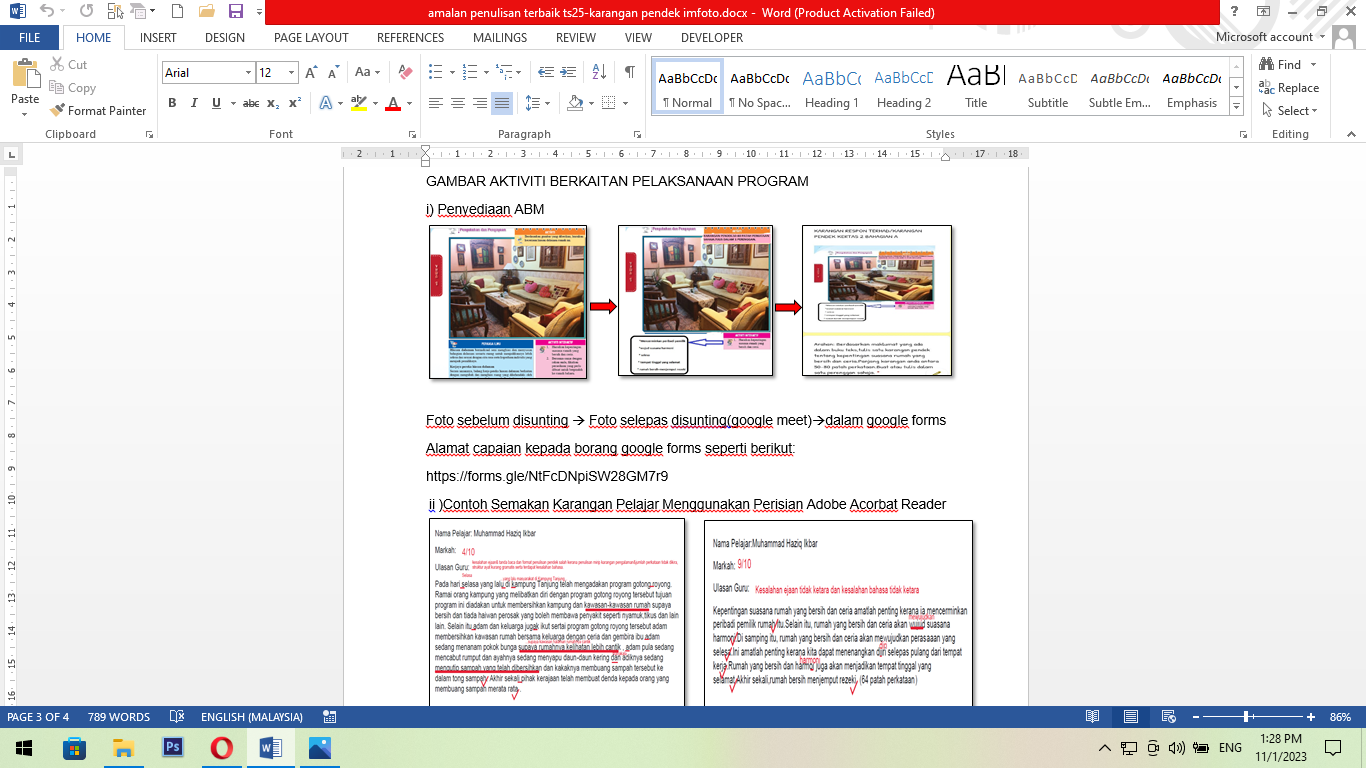The image size is (1366, 768).
Task: Expand the Styles gallery More arrow
Action: [x=1237, y=107]
